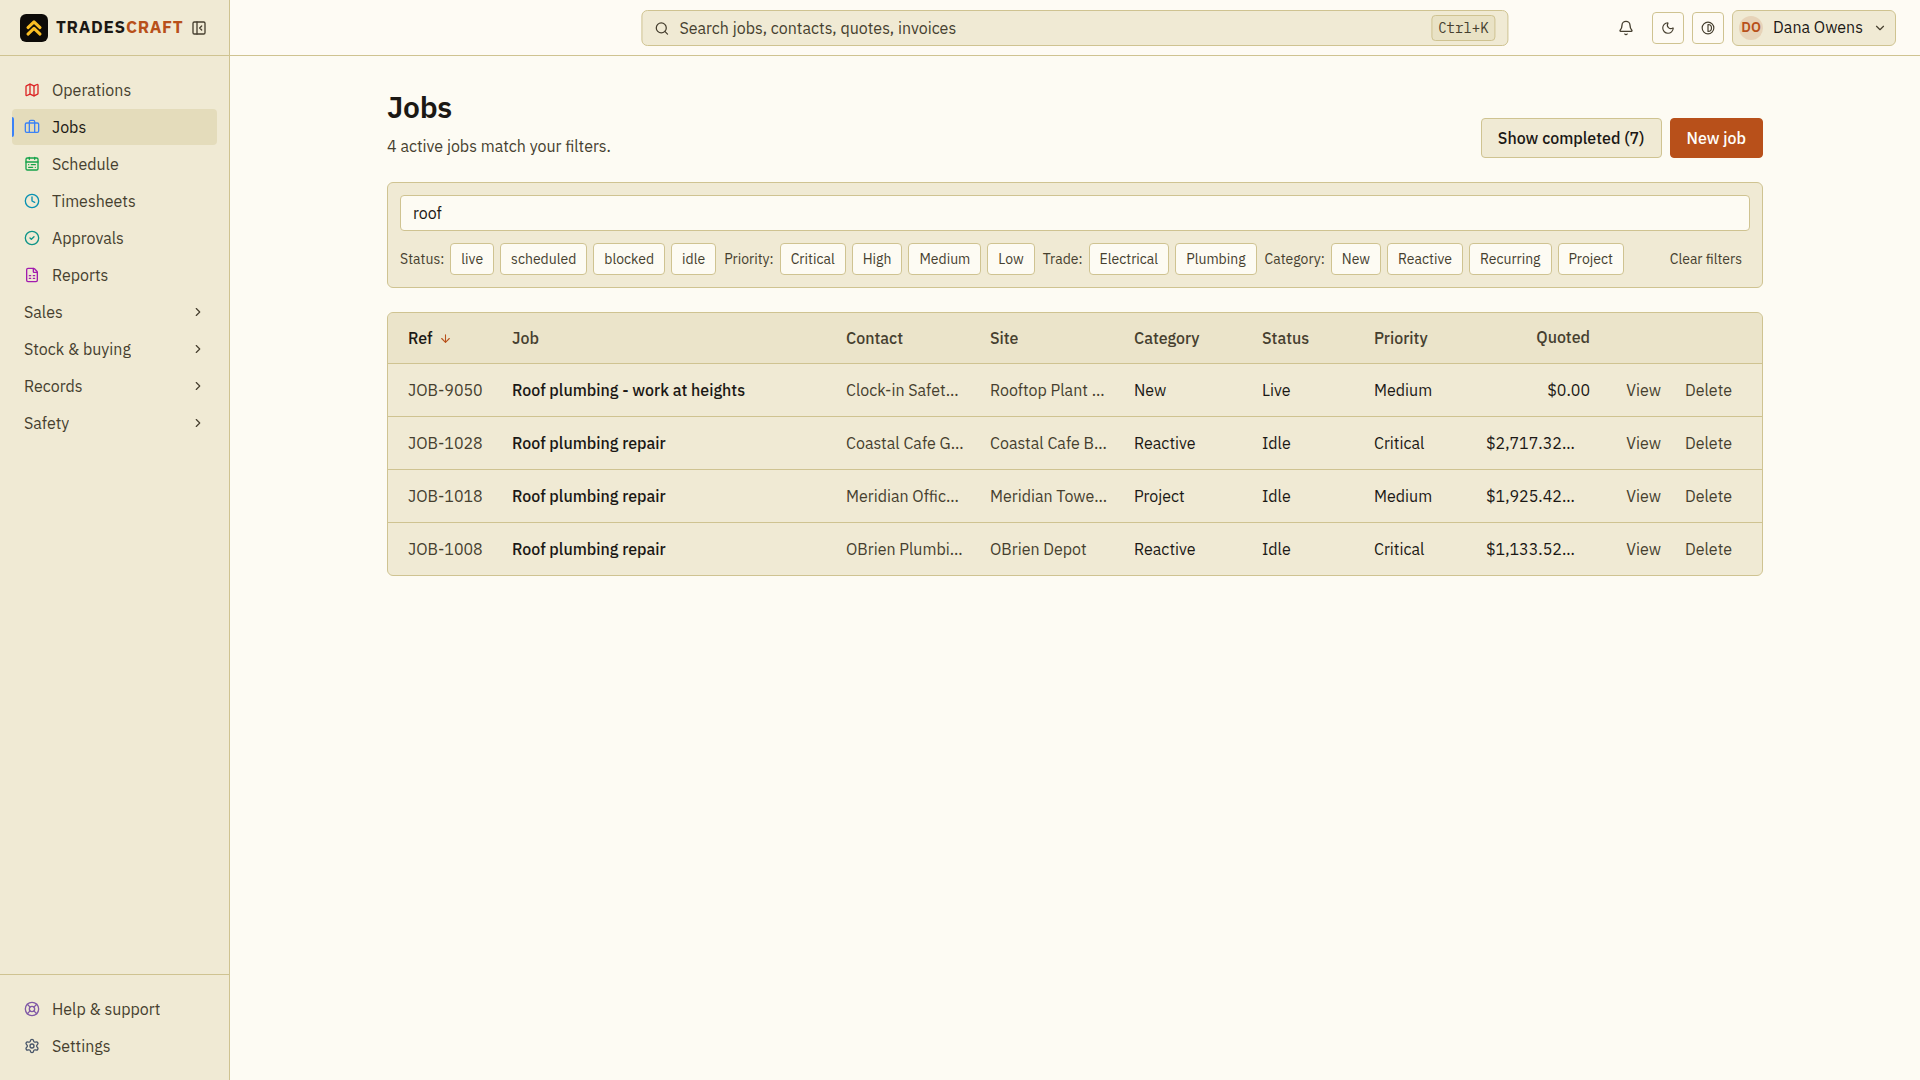Viewport: 1920px width, 1080px height.
Task: Click the jobs filter box containing roof
Action: pos(1074,213)
